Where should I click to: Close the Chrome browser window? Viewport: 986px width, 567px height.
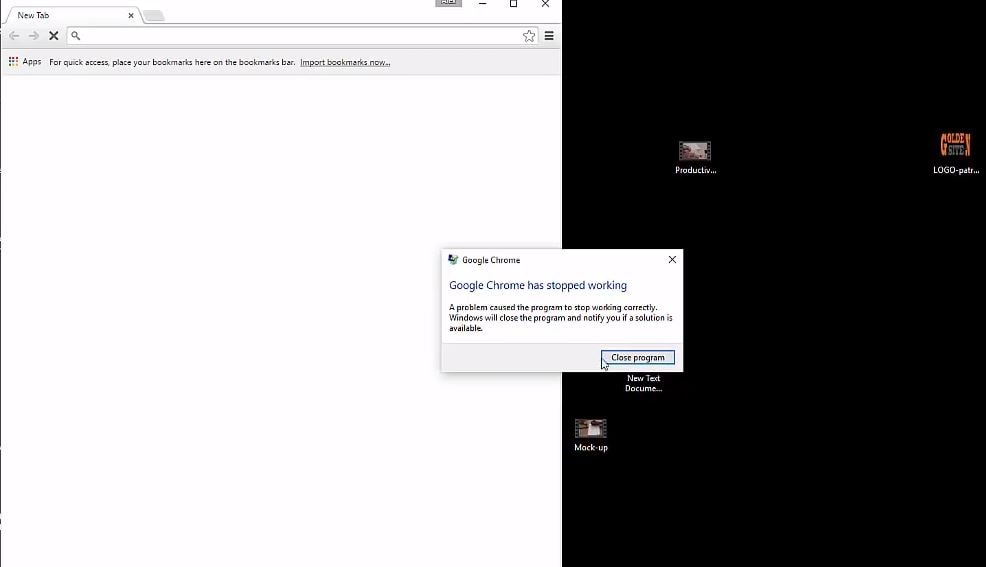[x=545, y=4]
